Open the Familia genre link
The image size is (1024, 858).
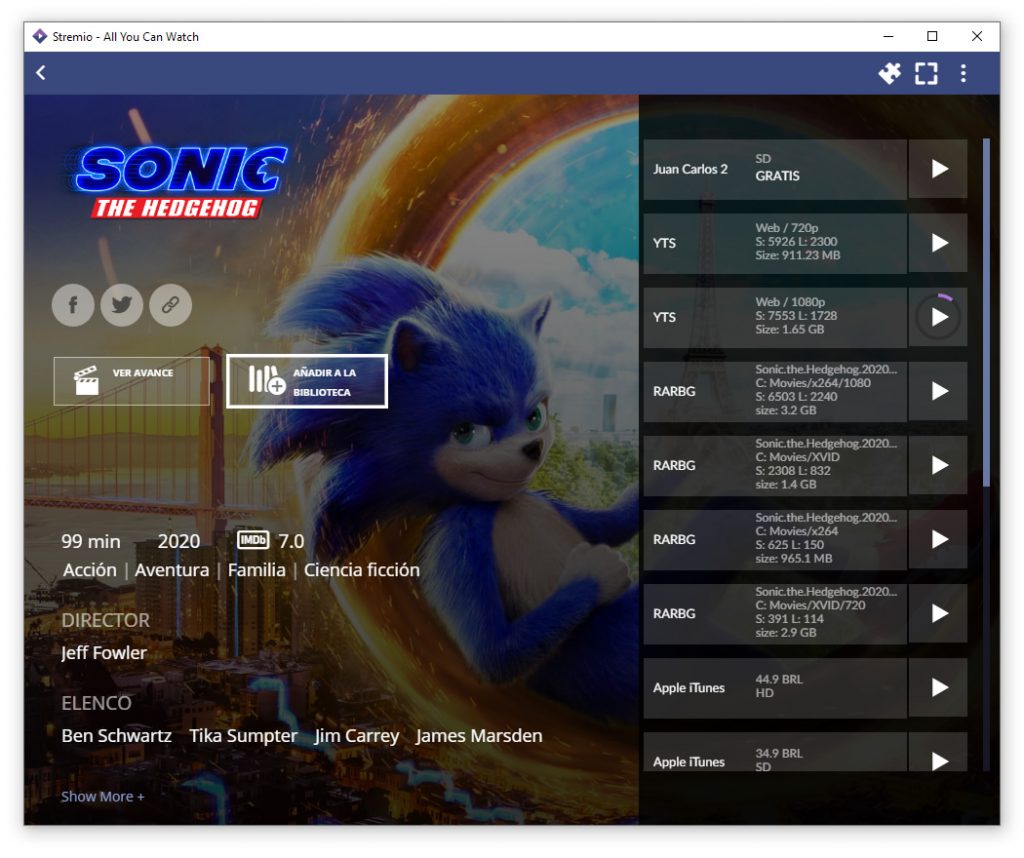click(256, 570)
